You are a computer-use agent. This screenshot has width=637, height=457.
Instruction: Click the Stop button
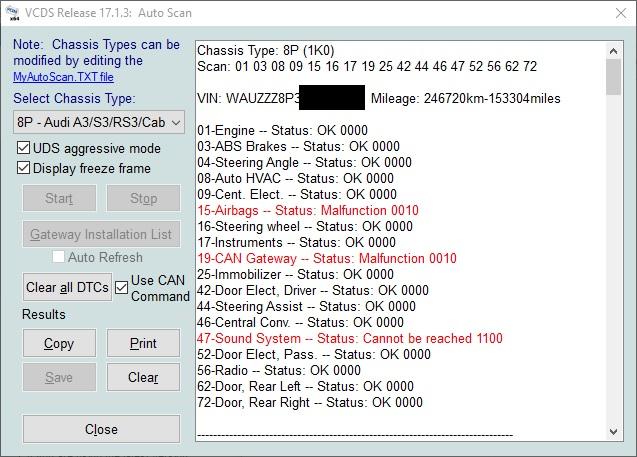click(x=143, y=198)
